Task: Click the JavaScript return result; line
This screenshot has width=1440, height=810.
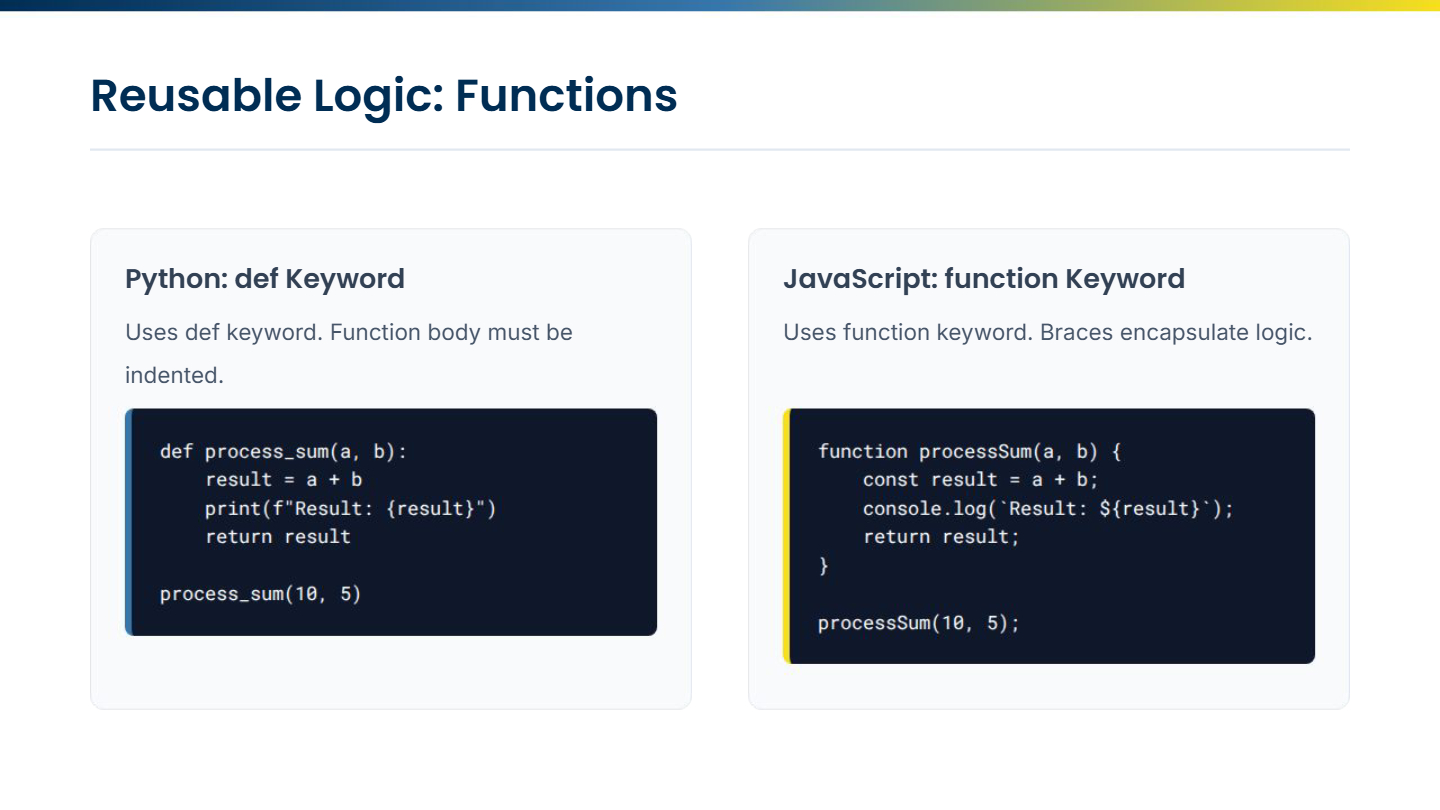Action: coord(941,537)
